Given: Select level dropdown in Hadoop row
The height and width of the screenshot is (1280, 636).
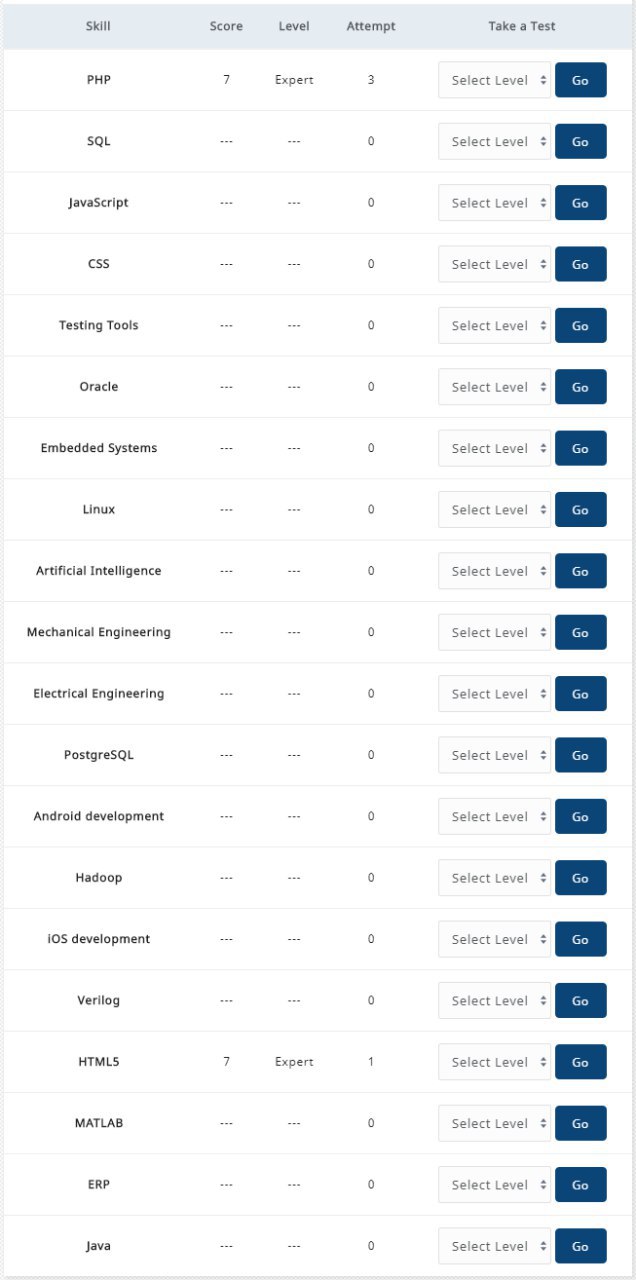Looking at the screenshot, I should (495, 878).
